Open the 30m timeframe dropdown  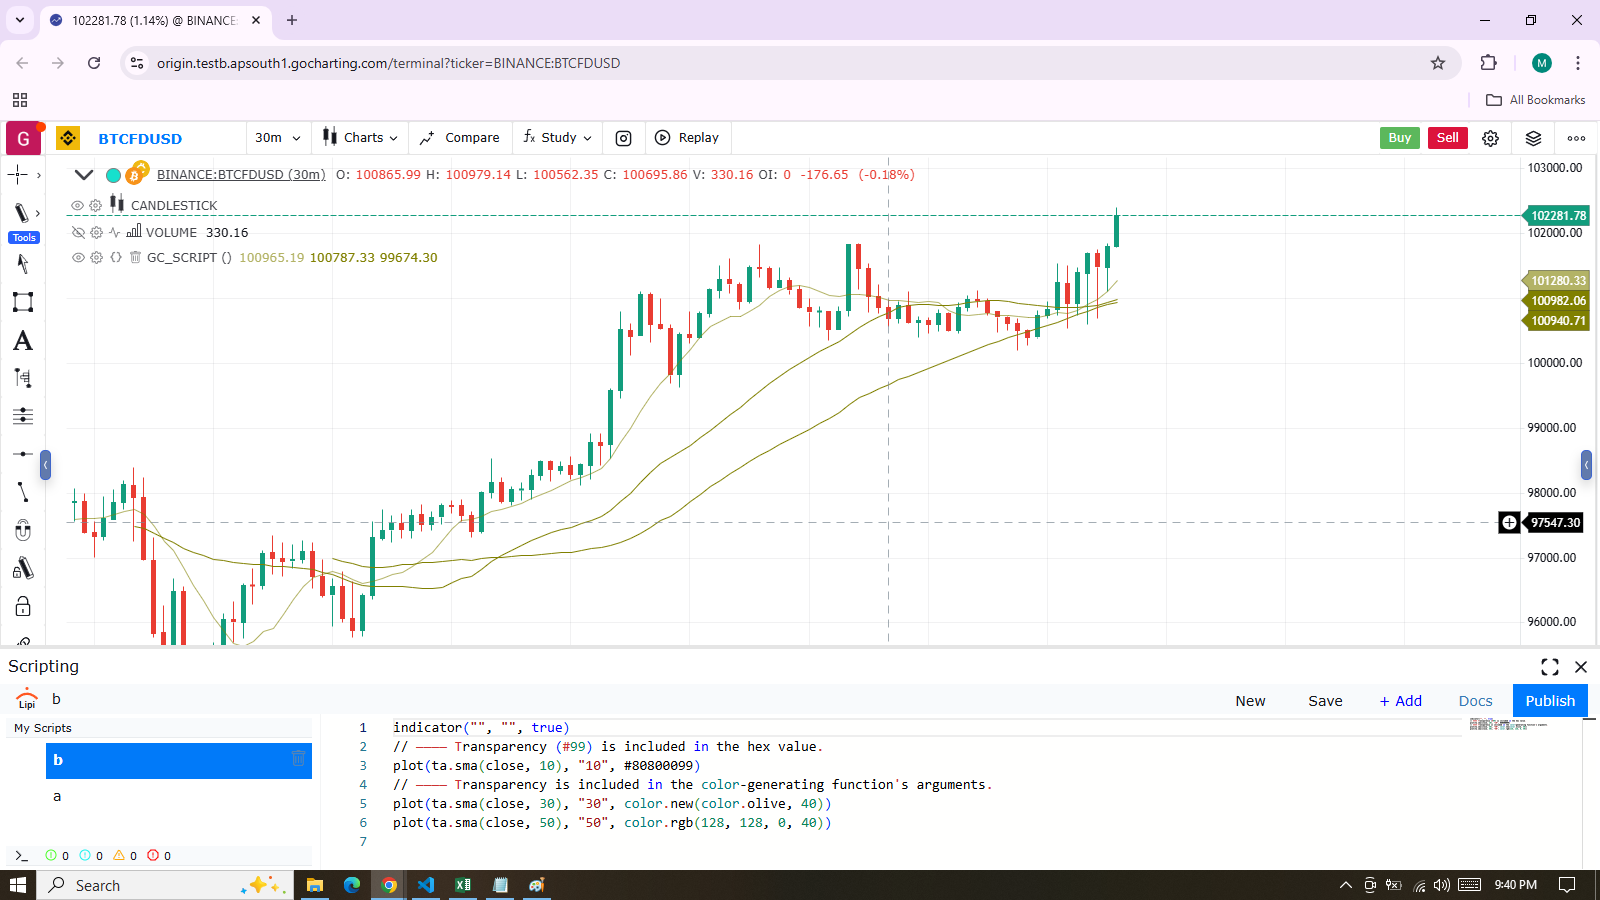277,138
